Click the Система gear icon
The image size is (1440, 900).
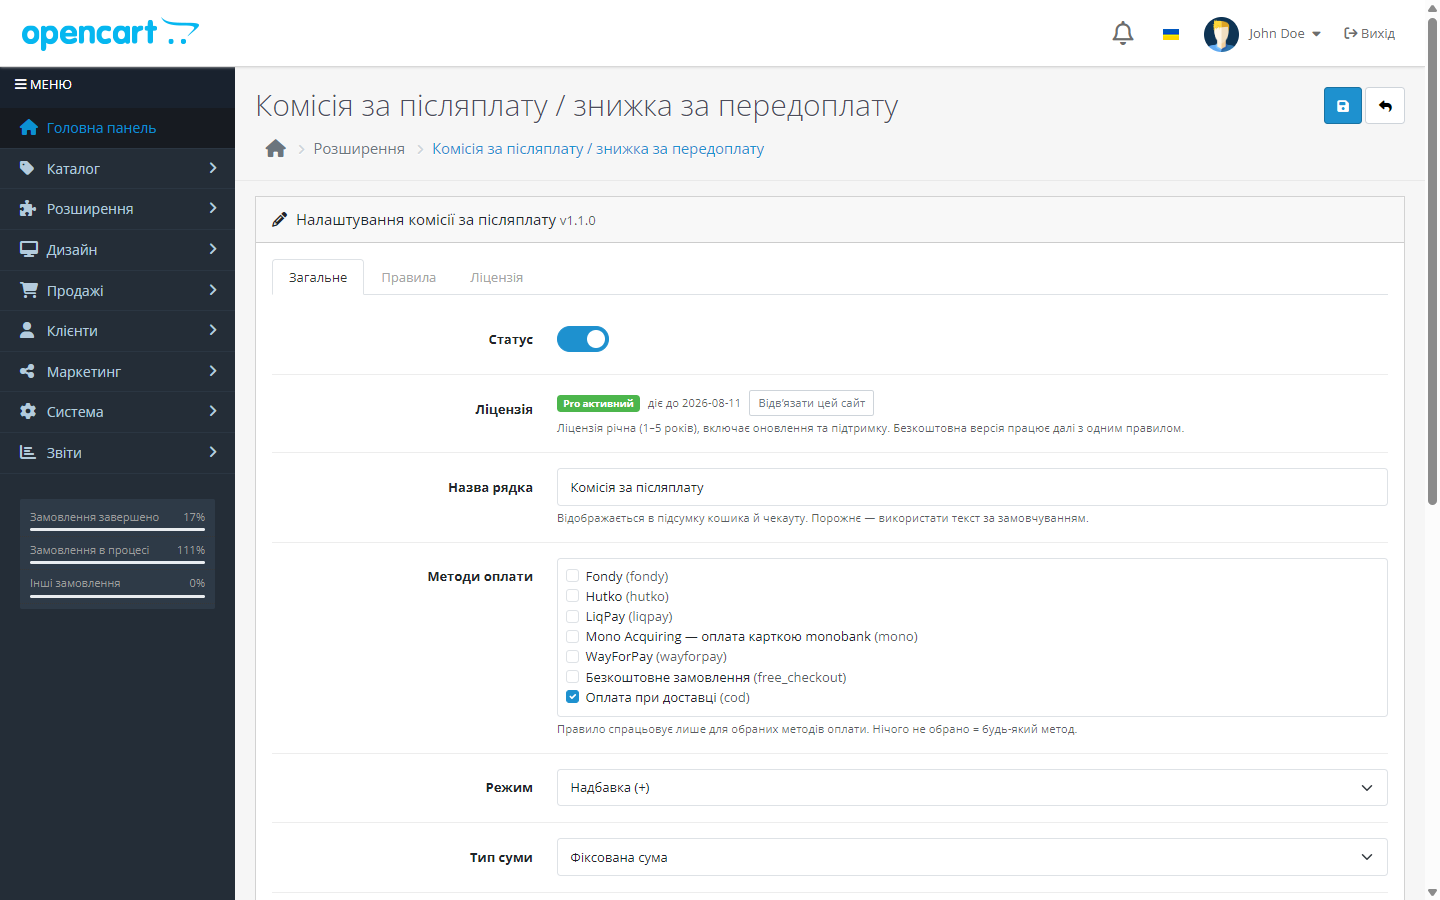[28, 412]
